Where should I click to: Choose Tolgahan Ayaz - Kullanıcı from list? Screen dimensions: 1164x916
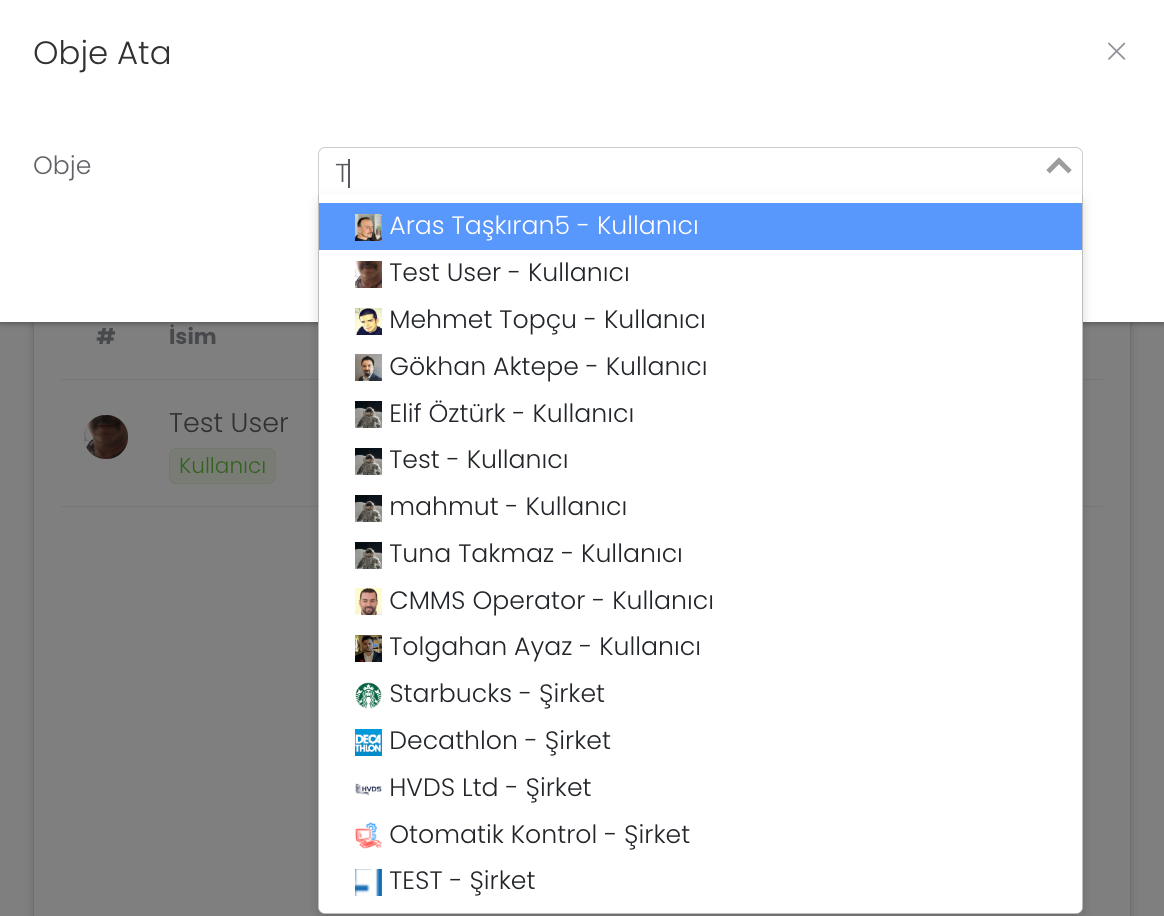[x=544, y=647]
